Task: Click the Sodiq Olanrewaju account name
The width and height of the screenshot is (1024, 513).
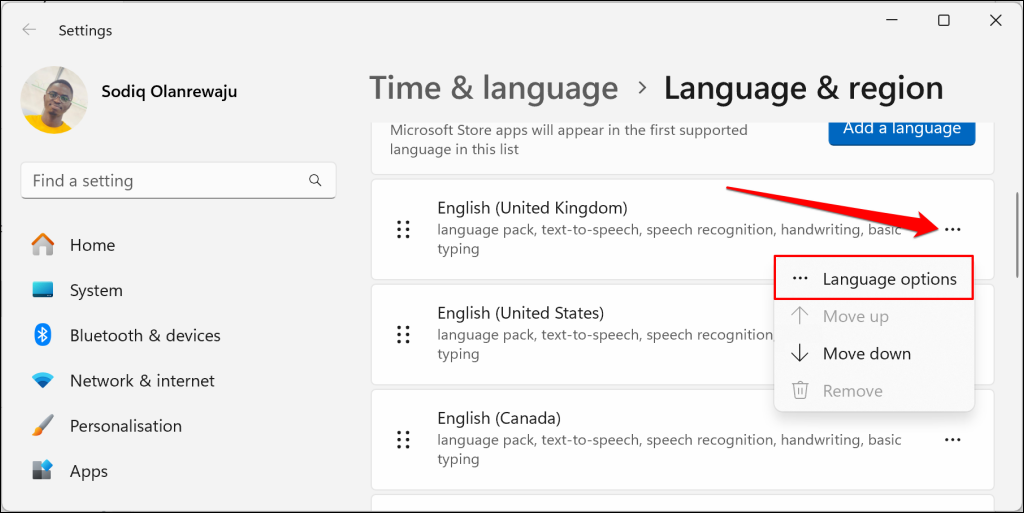Action: tap(169, 91)
